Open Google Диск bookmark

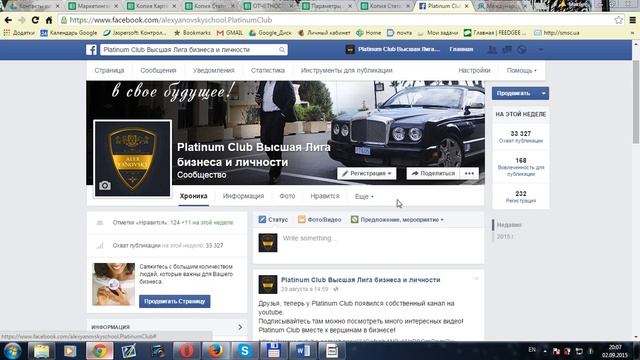[x=270, y=33]
